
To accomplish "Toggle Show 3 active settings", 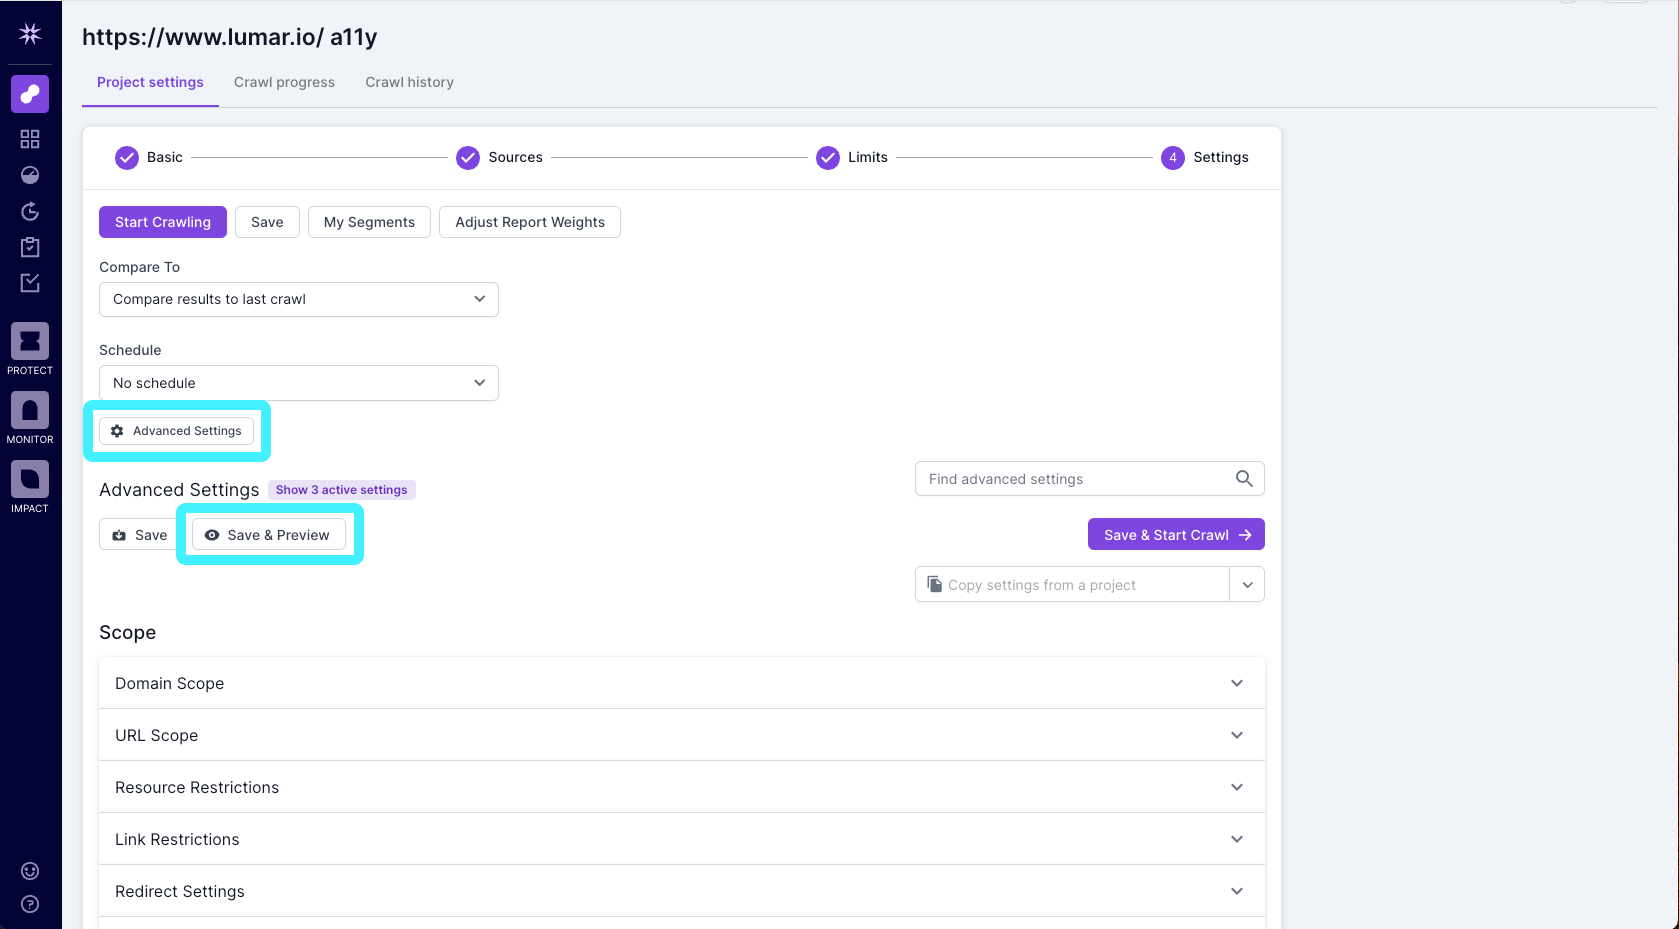I will (x=341, y=489).
